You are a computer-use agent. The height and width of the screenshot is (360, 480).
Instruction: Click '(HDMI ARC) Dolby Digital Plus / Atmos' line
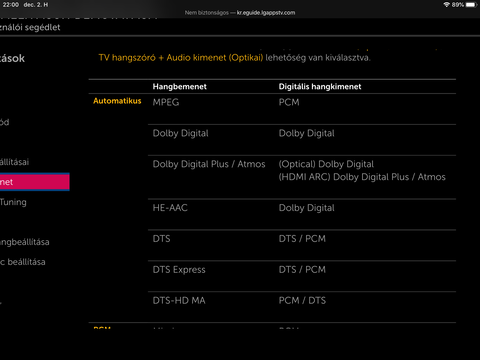362,177
